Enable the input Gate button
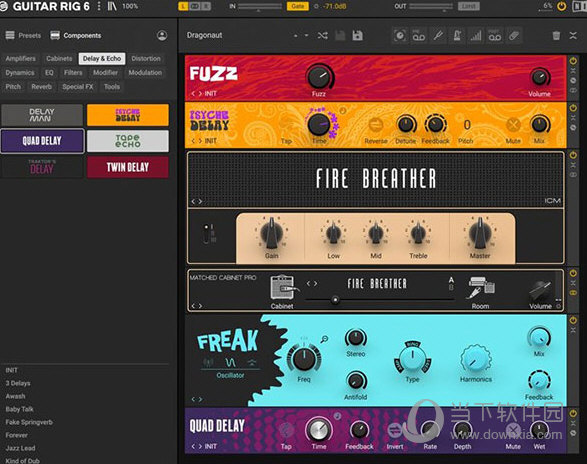Screen dimensions: 587x464 298,6
